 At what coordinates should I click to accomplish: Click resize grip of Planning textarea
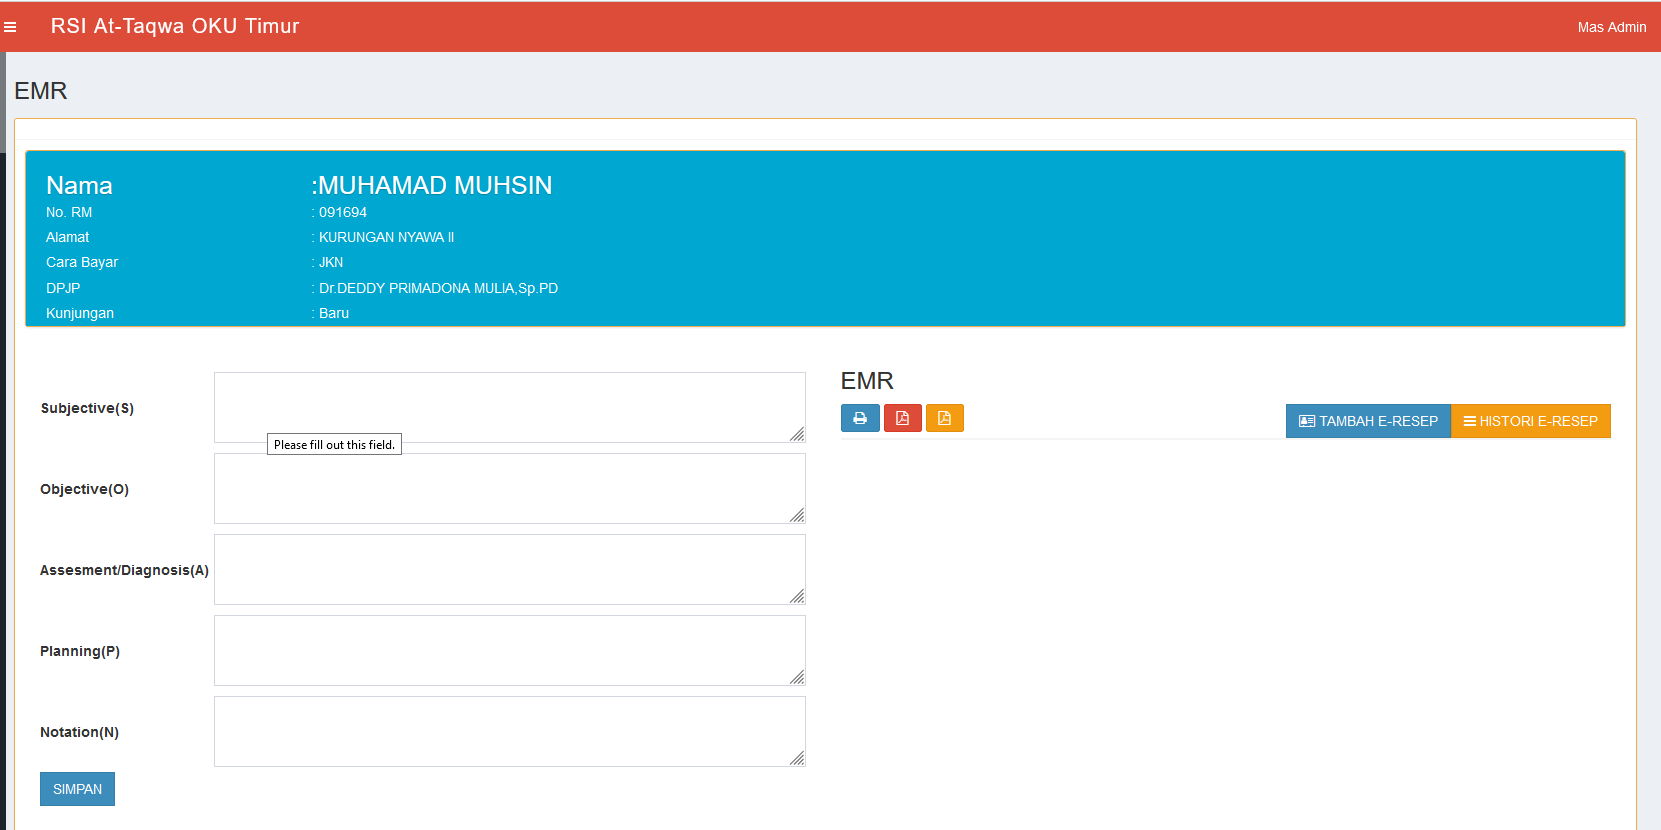point(797,678)
